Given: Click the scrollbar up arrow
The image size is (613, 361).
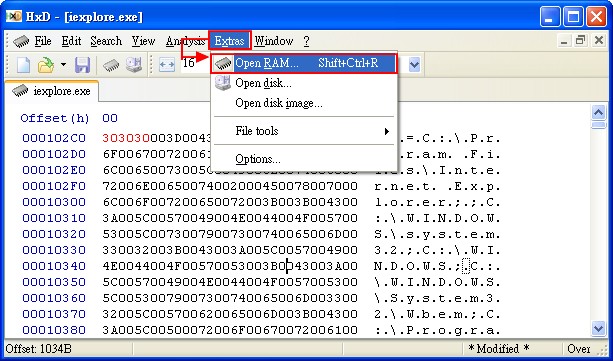Looking at the screenshot, I should (599, 113).
